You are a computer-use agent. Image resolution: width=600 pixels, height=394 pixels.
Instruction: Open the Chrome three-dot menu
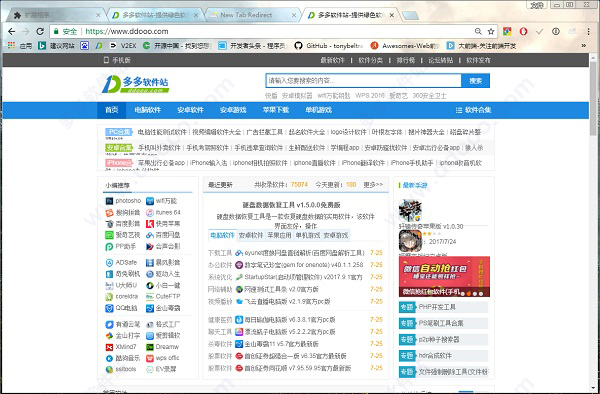pos(589,31)
